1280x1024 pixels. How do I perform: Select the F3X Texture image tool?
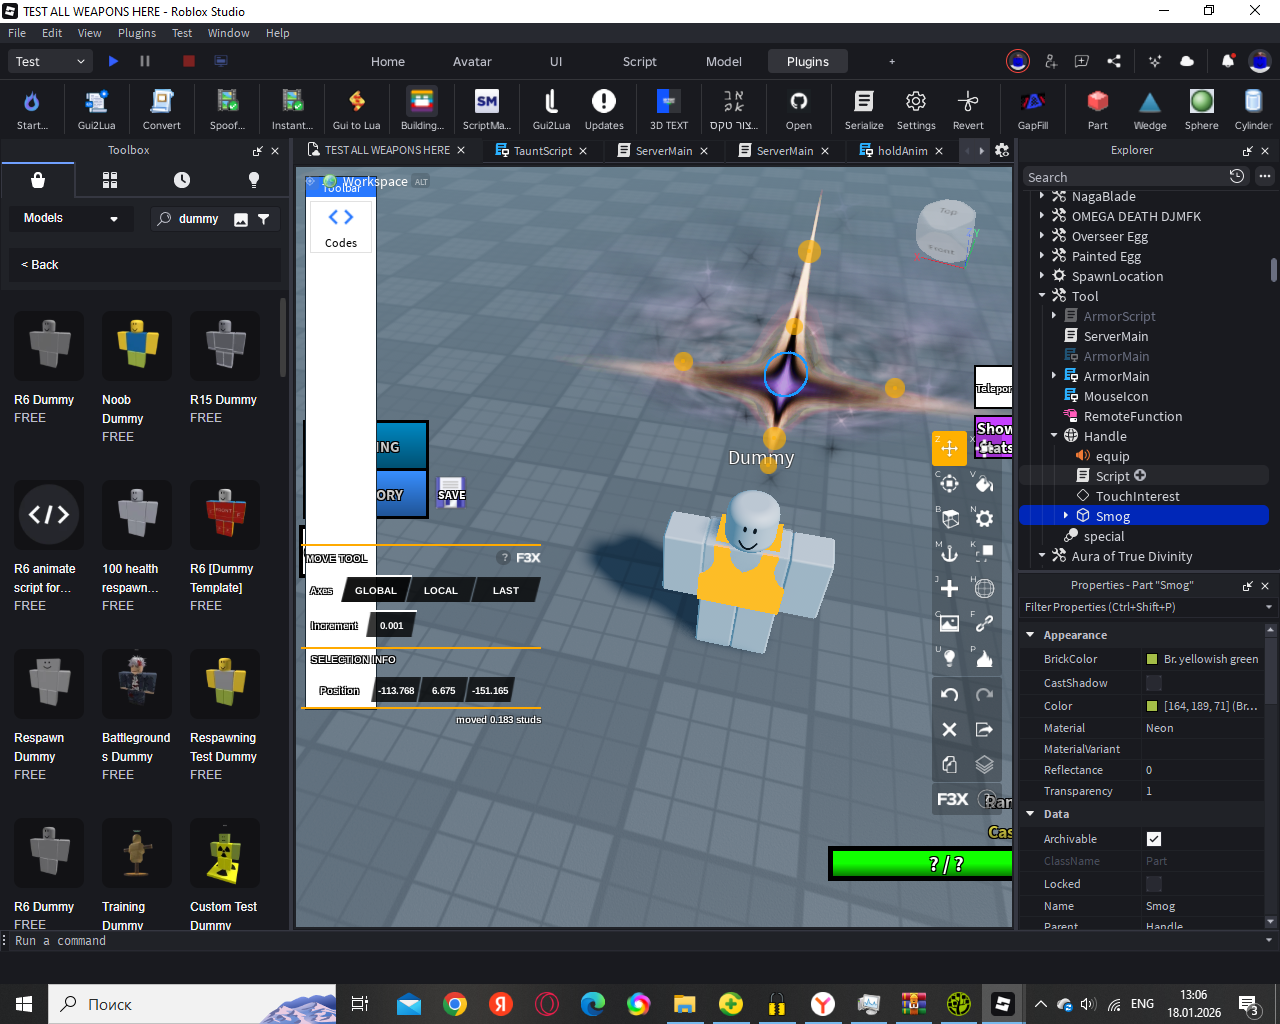click(x=949, y=624)
